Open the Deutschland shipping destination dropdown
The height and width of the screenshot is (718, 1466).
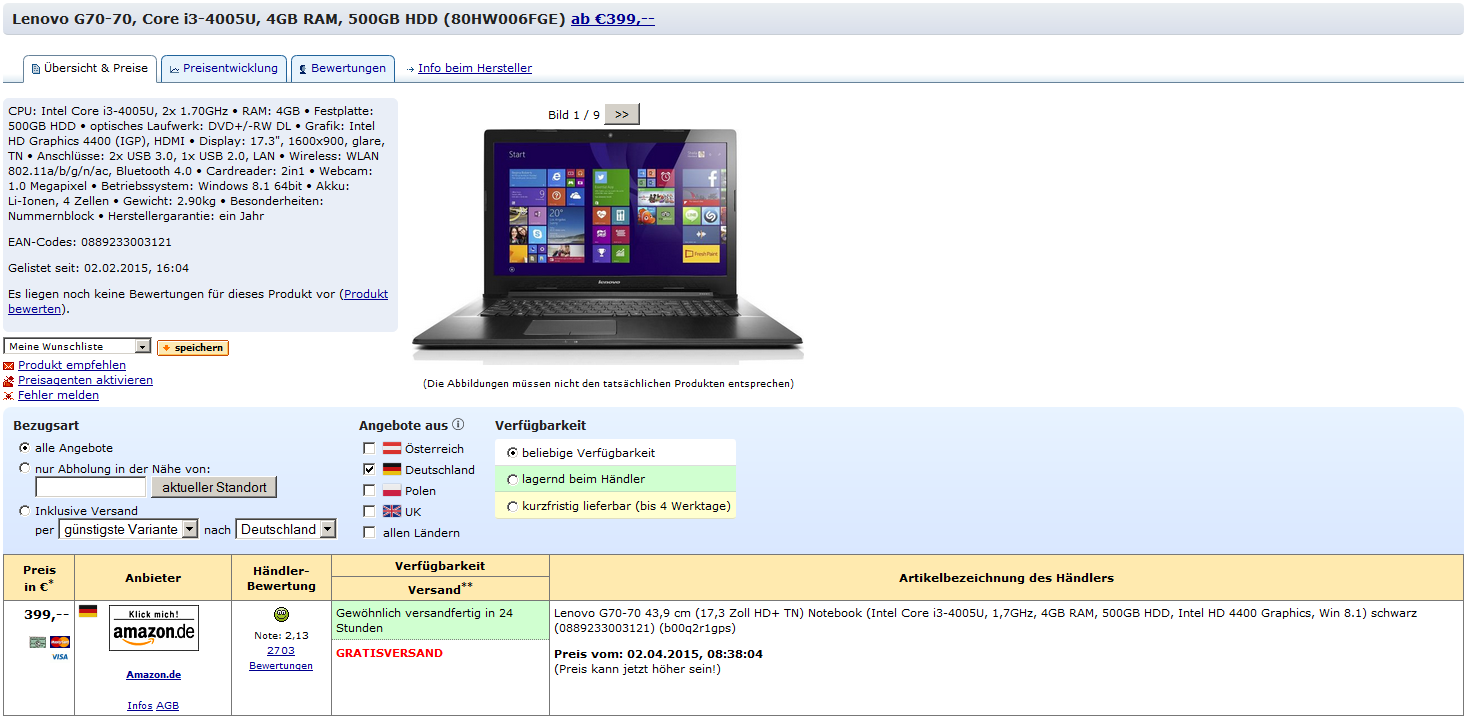pyautogui.click(x=286, y=530)
